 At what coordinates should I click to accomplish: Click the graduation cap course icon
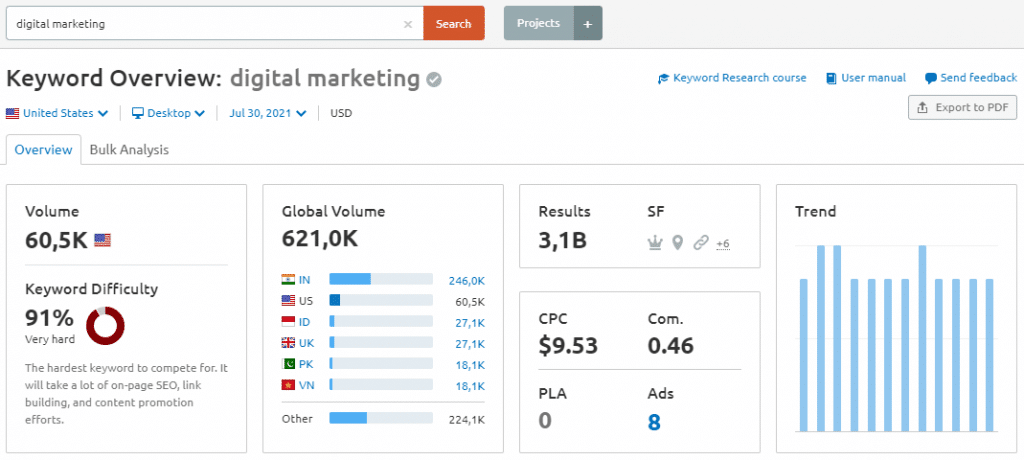664,78
